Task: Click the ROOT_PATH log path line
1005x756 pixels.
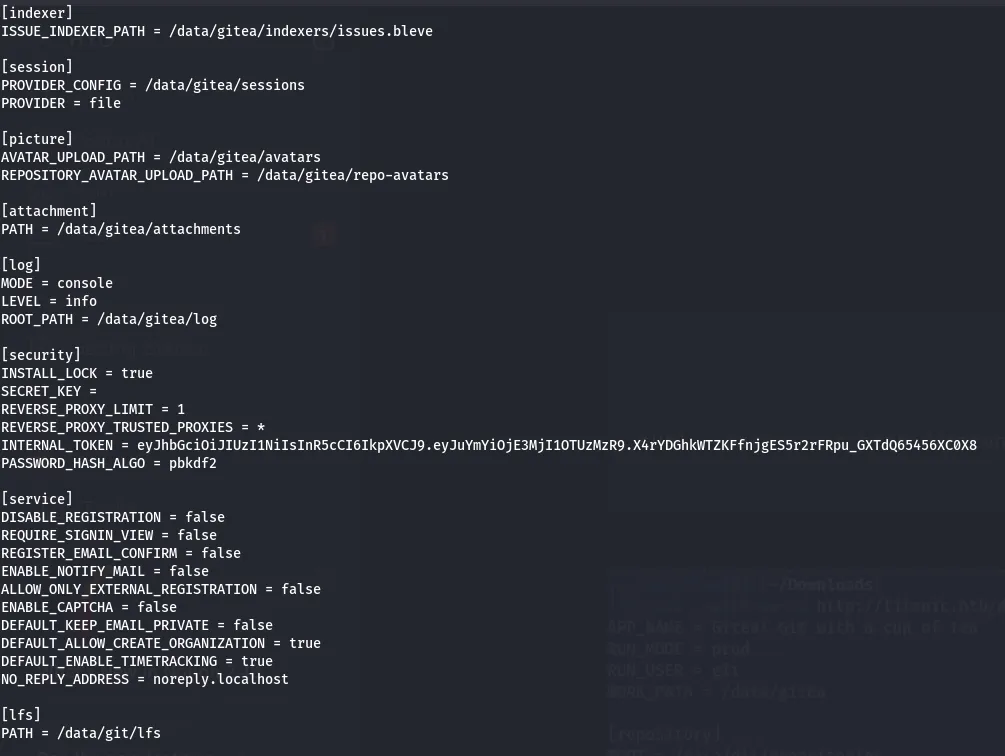Action: (x=109, y=319)
